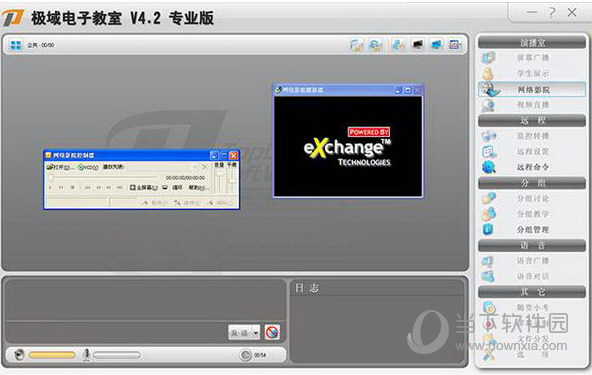Open 屏幕广播 screen broadcast
The image size is (592, 375).
click(x=532, y=57)
